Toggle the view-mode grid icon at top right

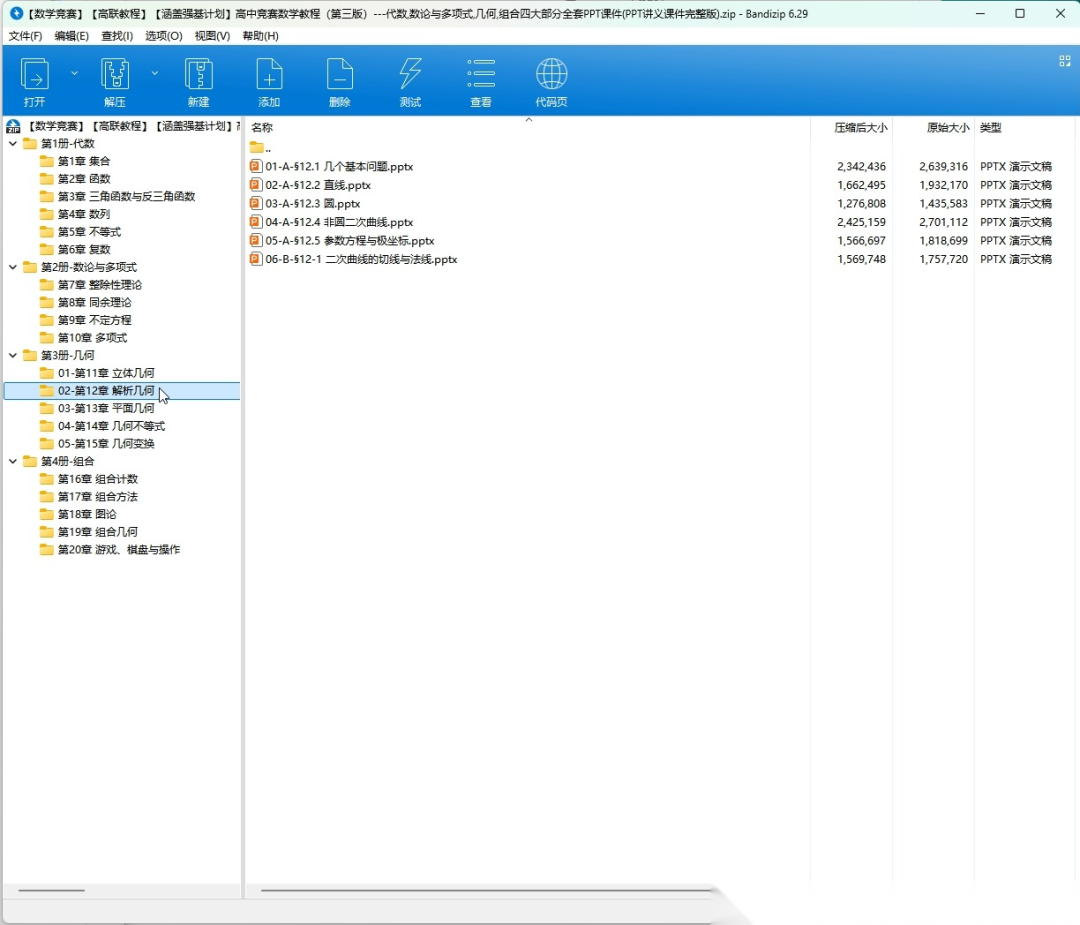click(x=1065, y=61)
